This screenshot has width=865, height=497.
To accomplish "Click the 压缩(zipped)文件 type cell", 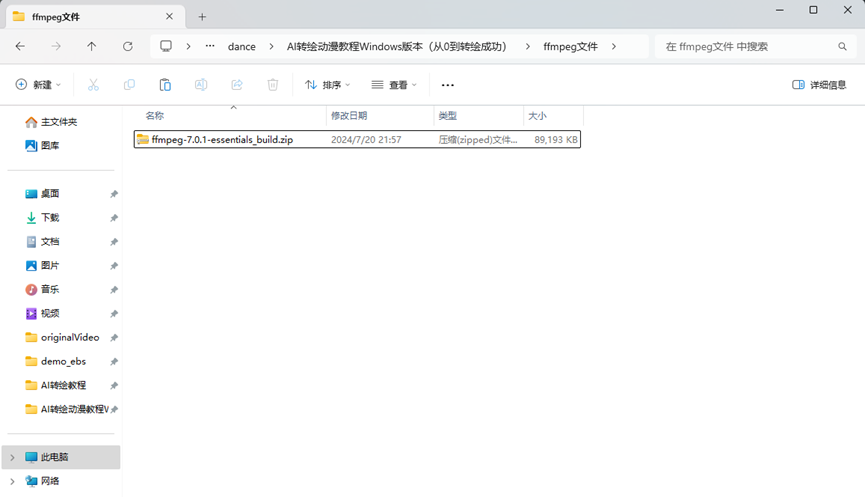I will (478, 140).
